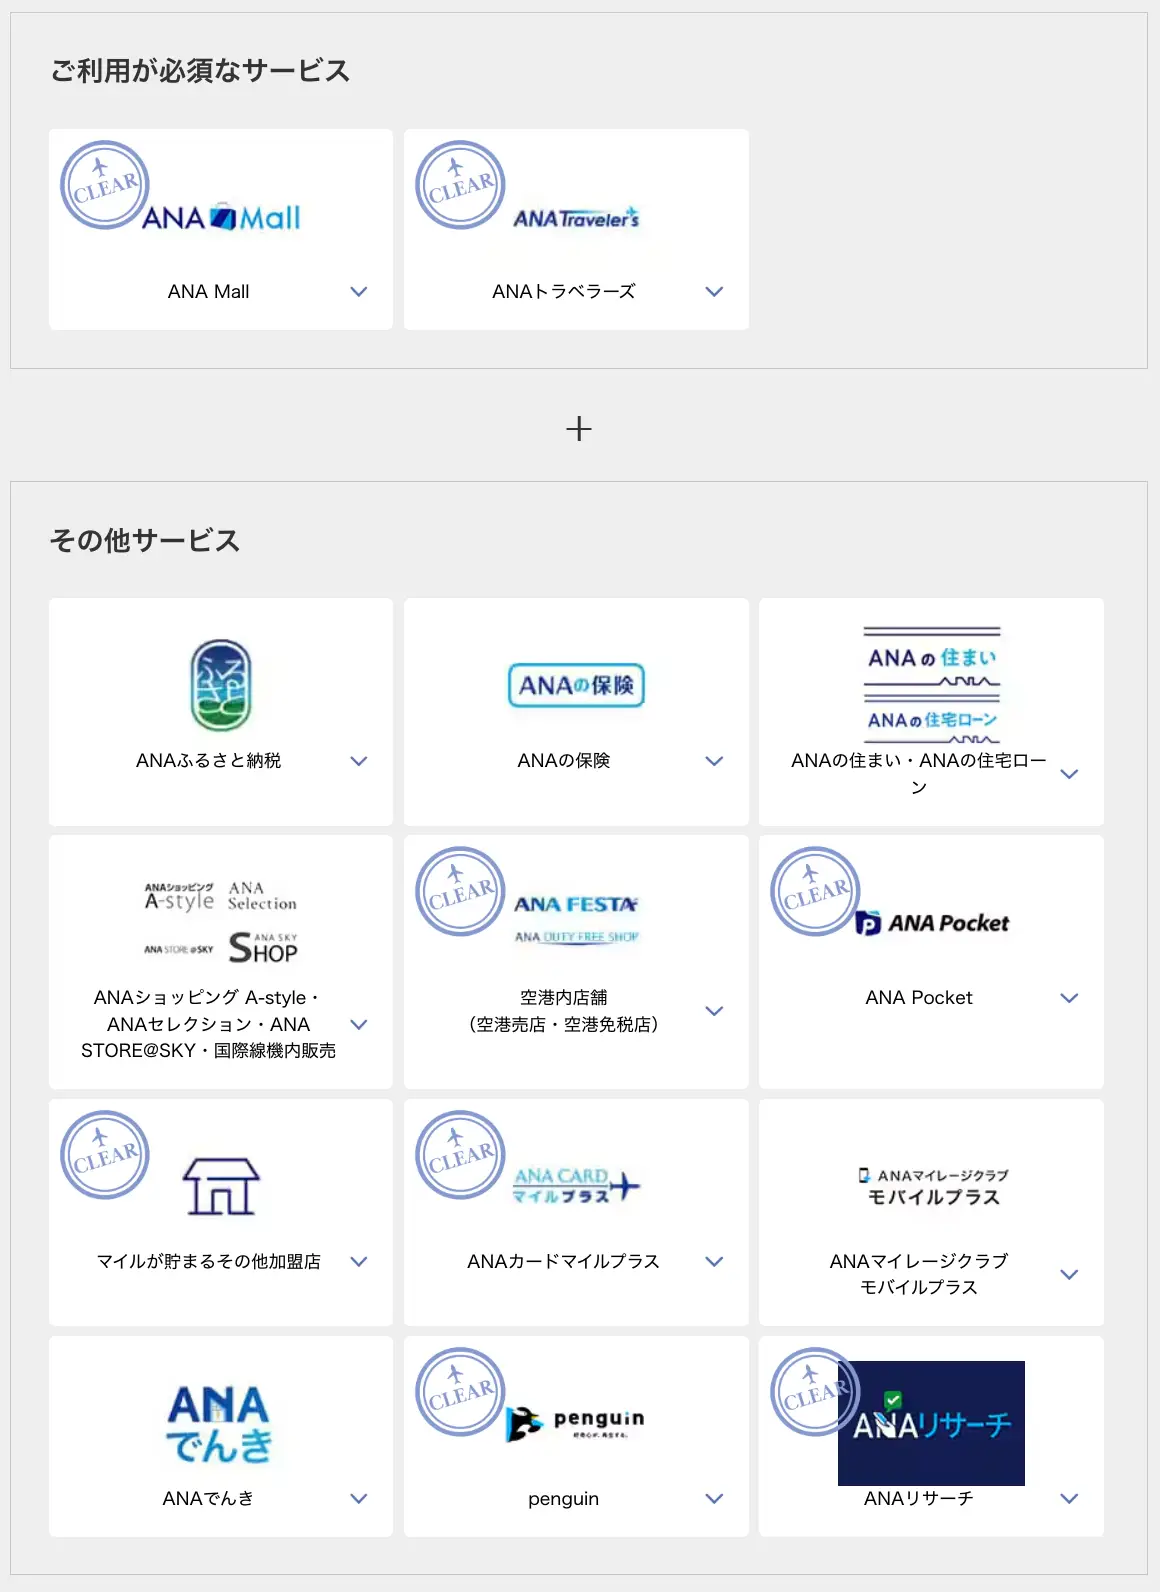Viewport: 1160px width, 1592px height.
Task: Open the ANAトラベラーズ text label
Action: (564, 292)
